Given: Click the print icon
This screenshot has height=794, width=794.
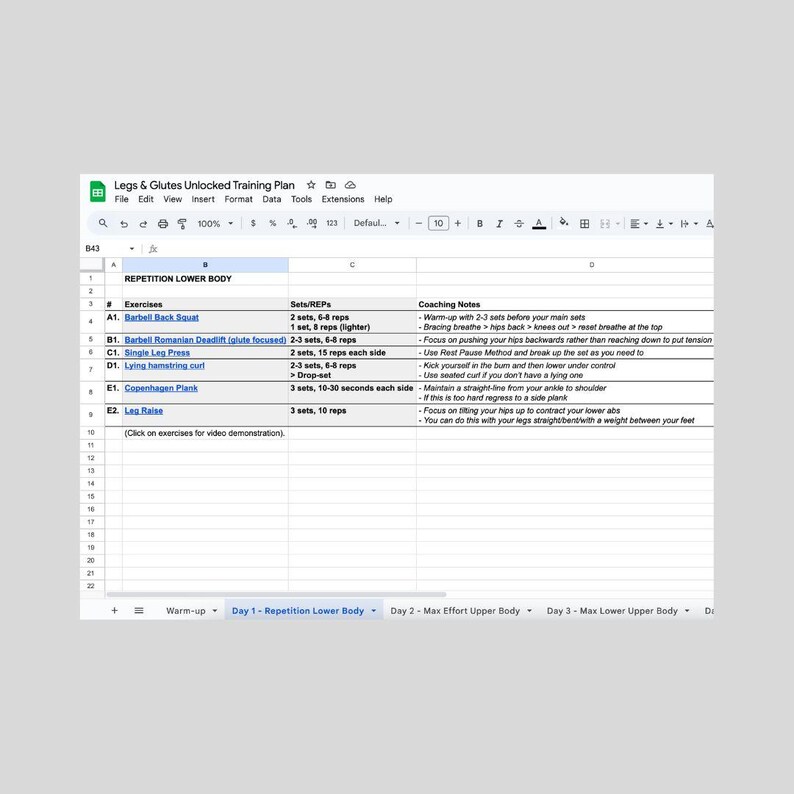Looking at the screenshot, I should 163,224.
